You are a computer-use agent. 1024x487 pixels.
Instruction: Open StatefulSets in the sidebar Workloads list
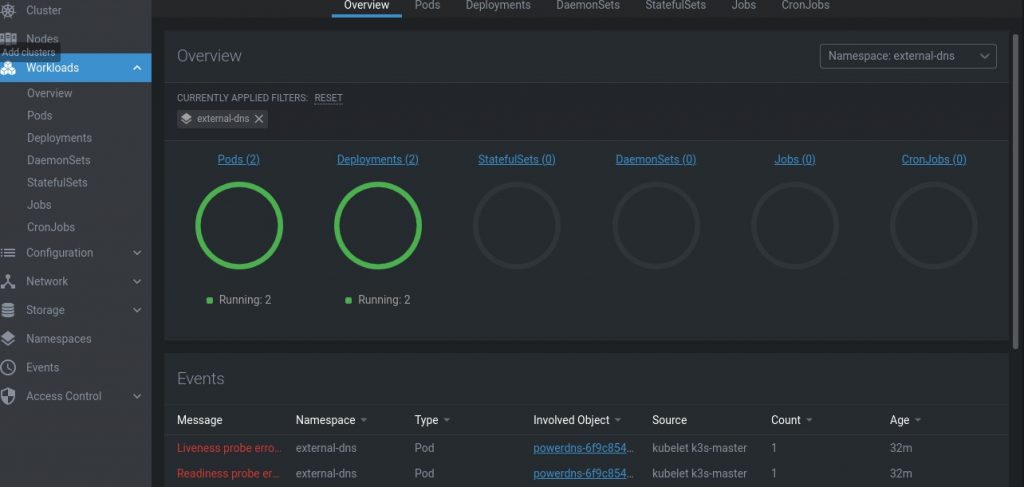point(57,182)
